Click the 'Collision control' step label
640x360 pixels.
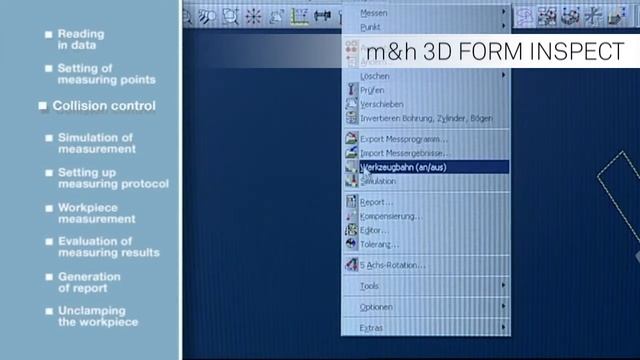pos(104,106)
